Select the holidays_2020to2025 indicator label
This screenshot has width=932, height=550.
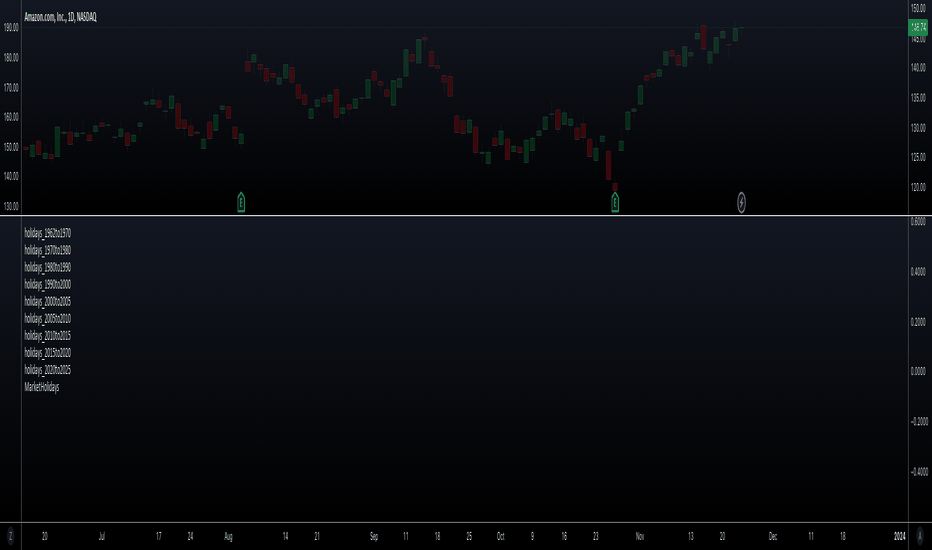[48, 370]
